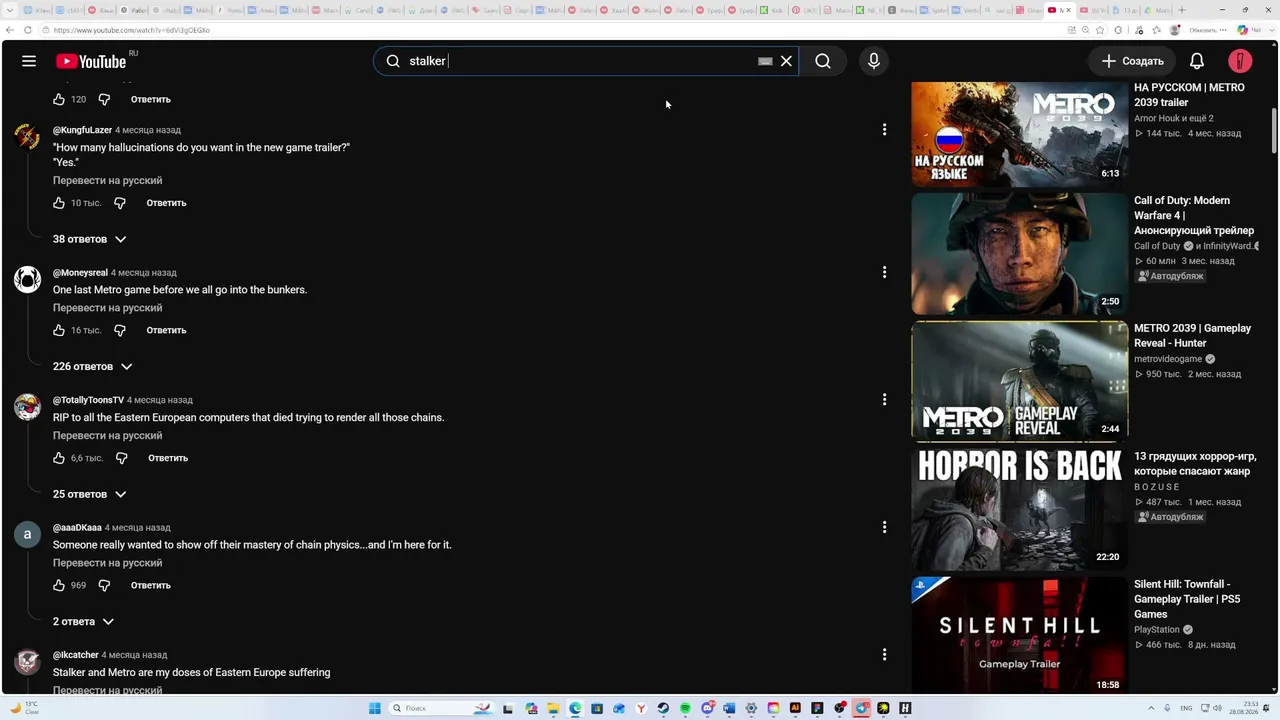The image size is (1280, 720).
Task: Open more actions for @KungfuLazer comment
Action: [x=884, y=130]
